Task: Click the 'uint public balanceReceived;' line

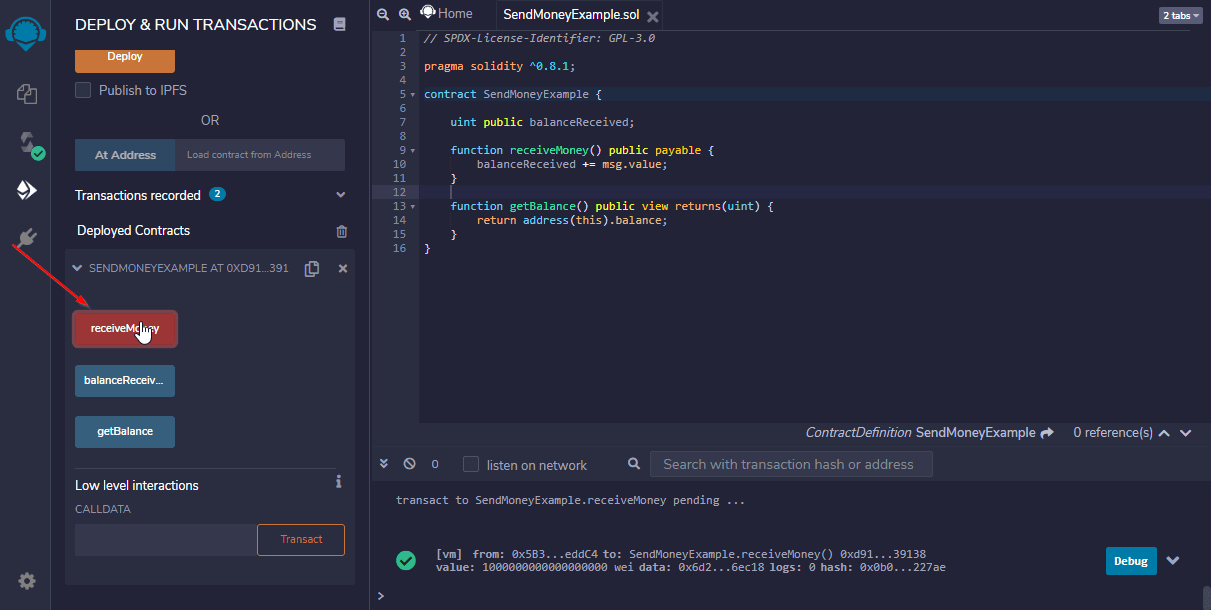Action: point(543,122)
